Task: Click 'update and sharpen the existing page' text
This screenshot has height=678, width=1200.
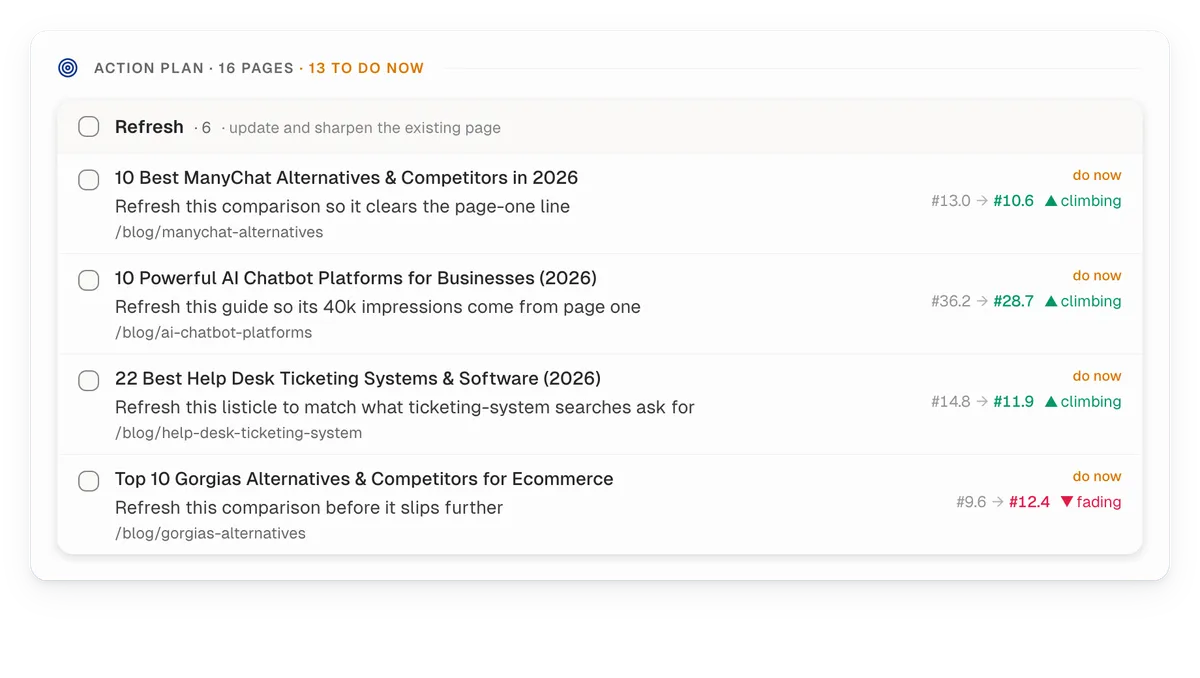Action: (365, 128)
